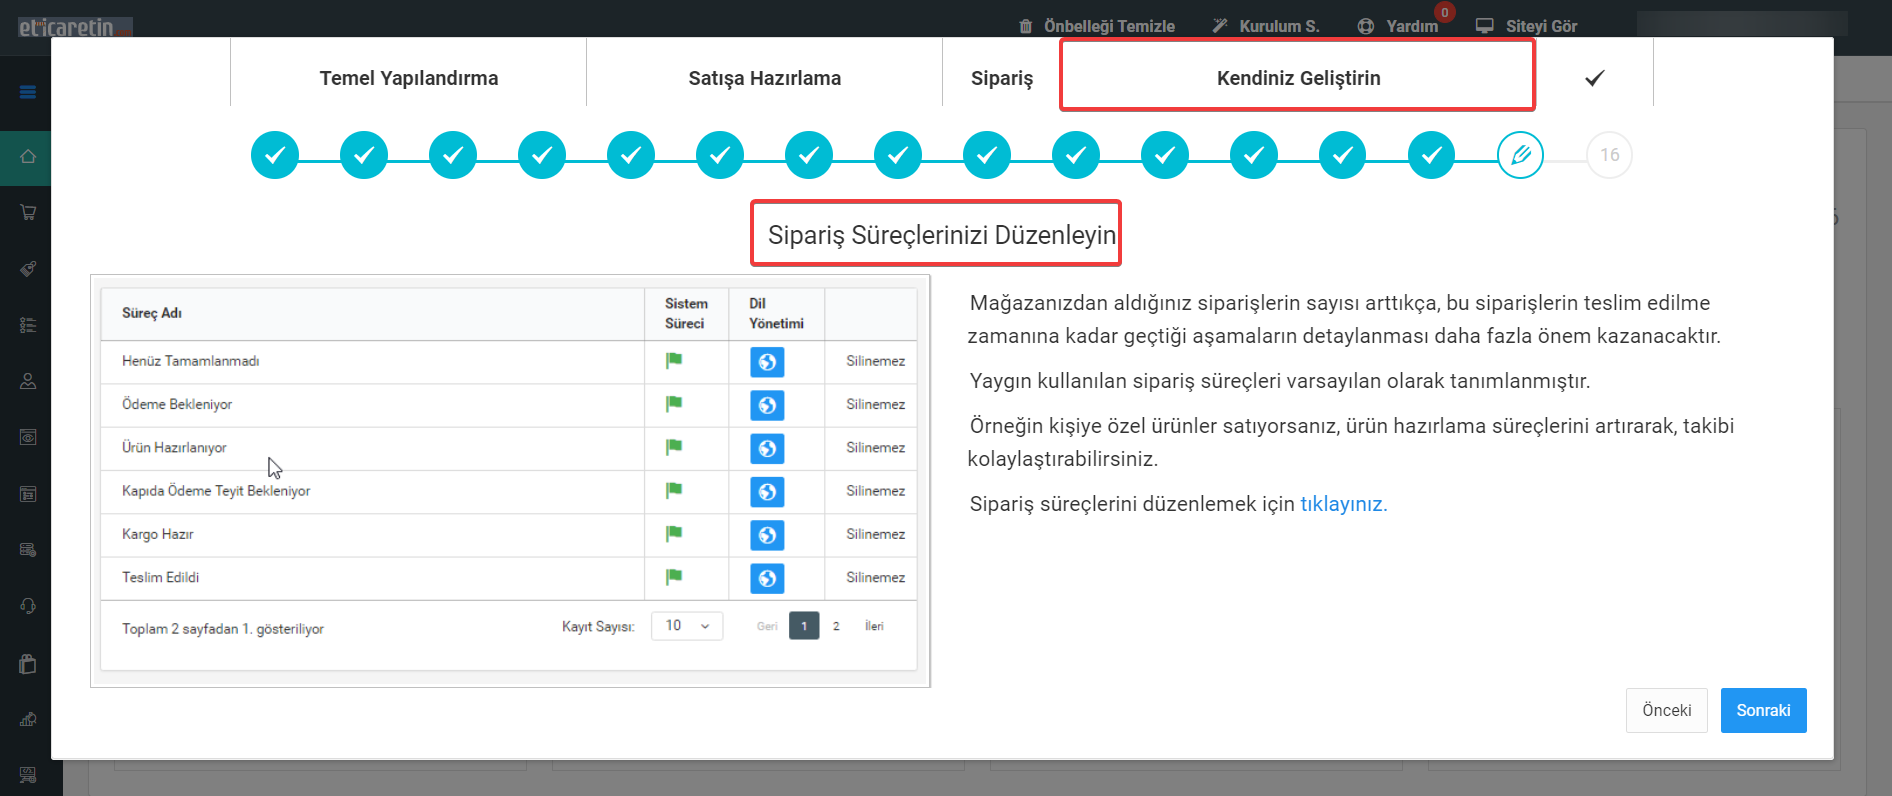Open the headset support sidebar icon
The width and height of the screenshot is (1892, 796).
28,606
